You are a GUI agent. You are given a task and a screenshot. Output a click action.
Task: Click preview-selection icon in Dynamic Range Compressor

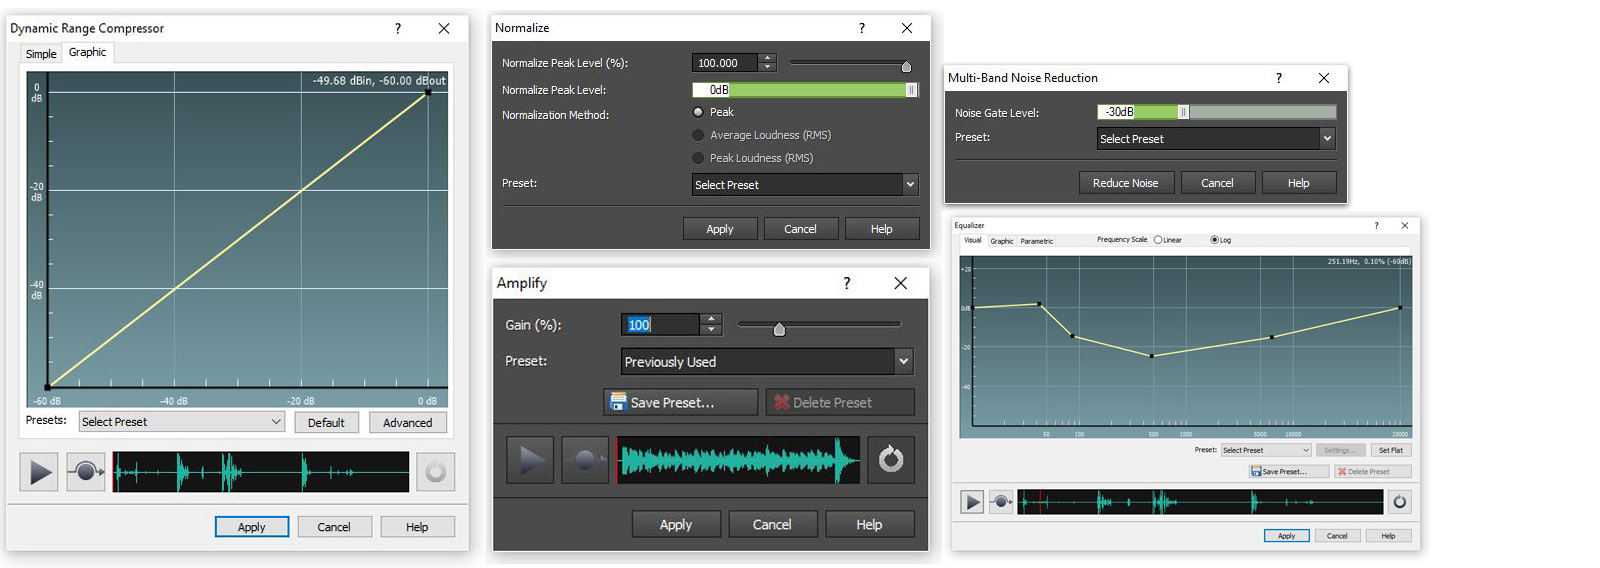point(86,471)
